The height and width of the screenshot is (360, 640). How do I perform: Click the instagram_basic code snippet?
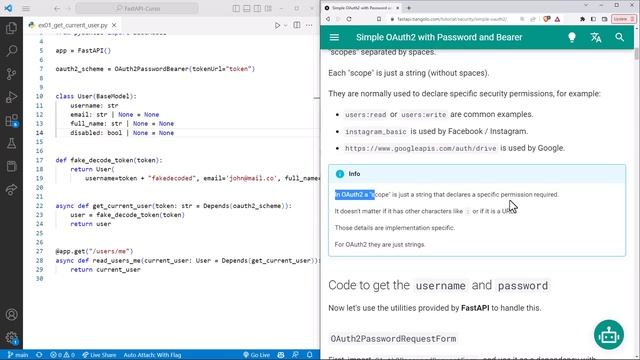[x=376, y=132]
